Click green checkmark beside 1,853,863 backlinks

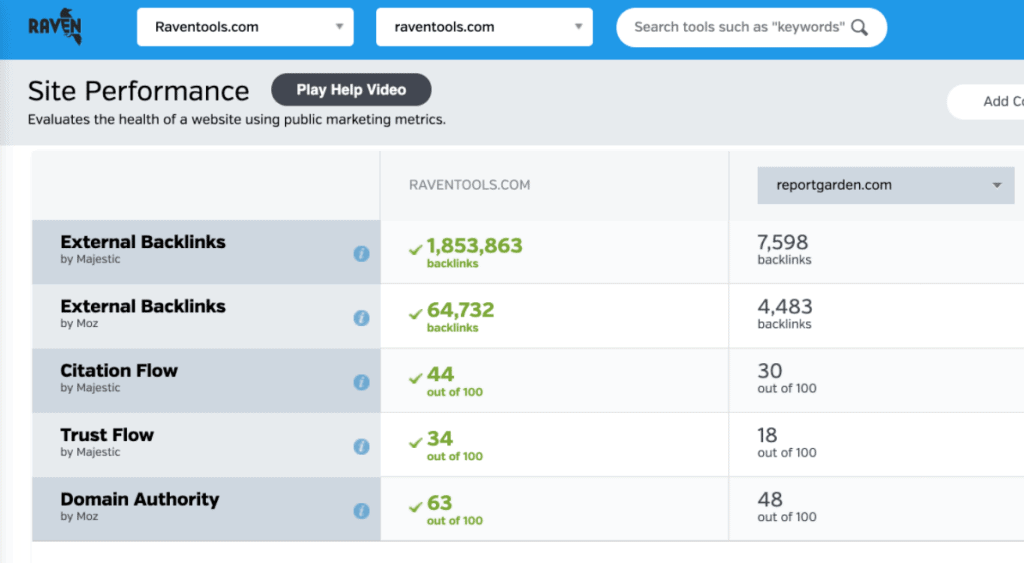415,249
